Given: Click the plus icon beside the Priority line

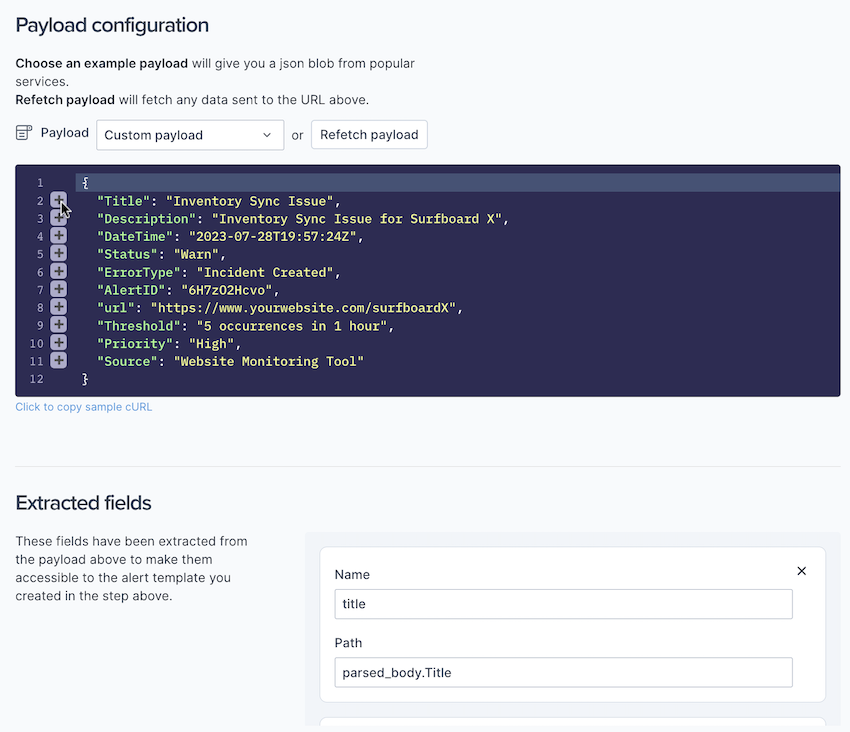Looking at the screenshot, I should click(x=58, y=343).
